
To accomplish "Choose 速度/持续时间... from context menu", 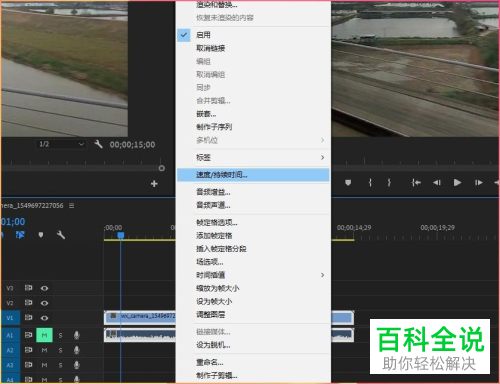I will [253, 175].
